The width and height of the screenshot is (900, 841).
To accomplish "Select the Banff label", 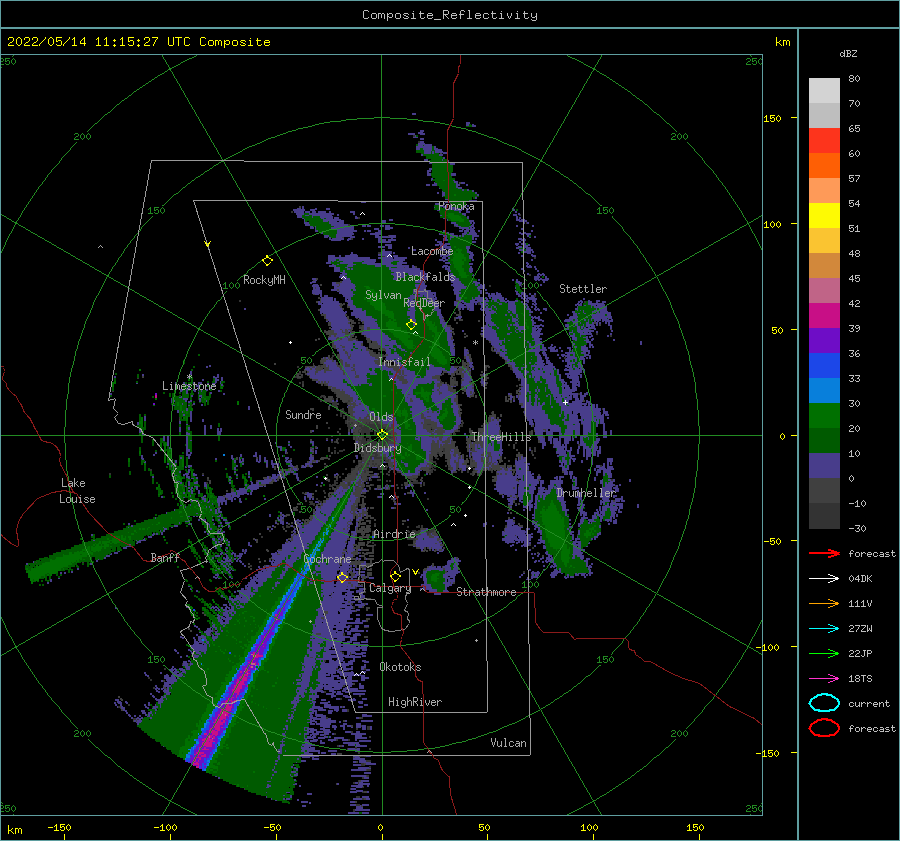I will [x=165, y=557].
